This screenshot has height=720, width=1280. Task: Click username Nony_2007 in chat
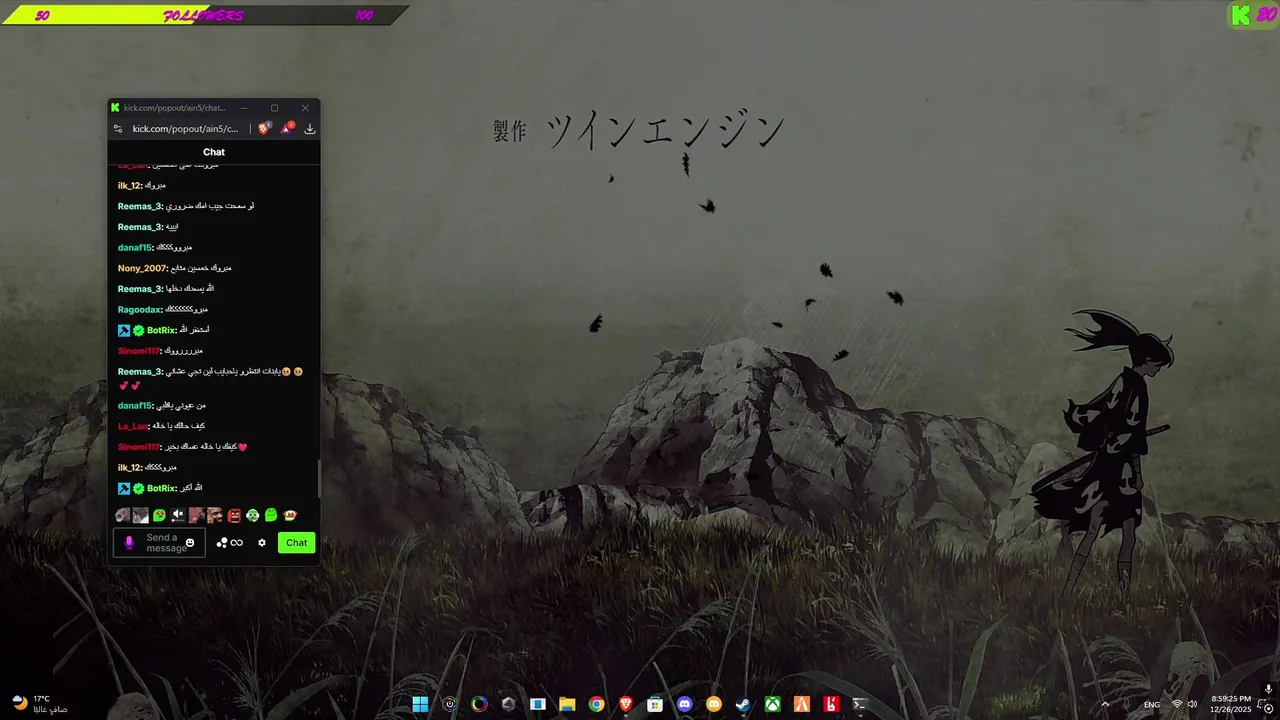(x=142, y=268)
